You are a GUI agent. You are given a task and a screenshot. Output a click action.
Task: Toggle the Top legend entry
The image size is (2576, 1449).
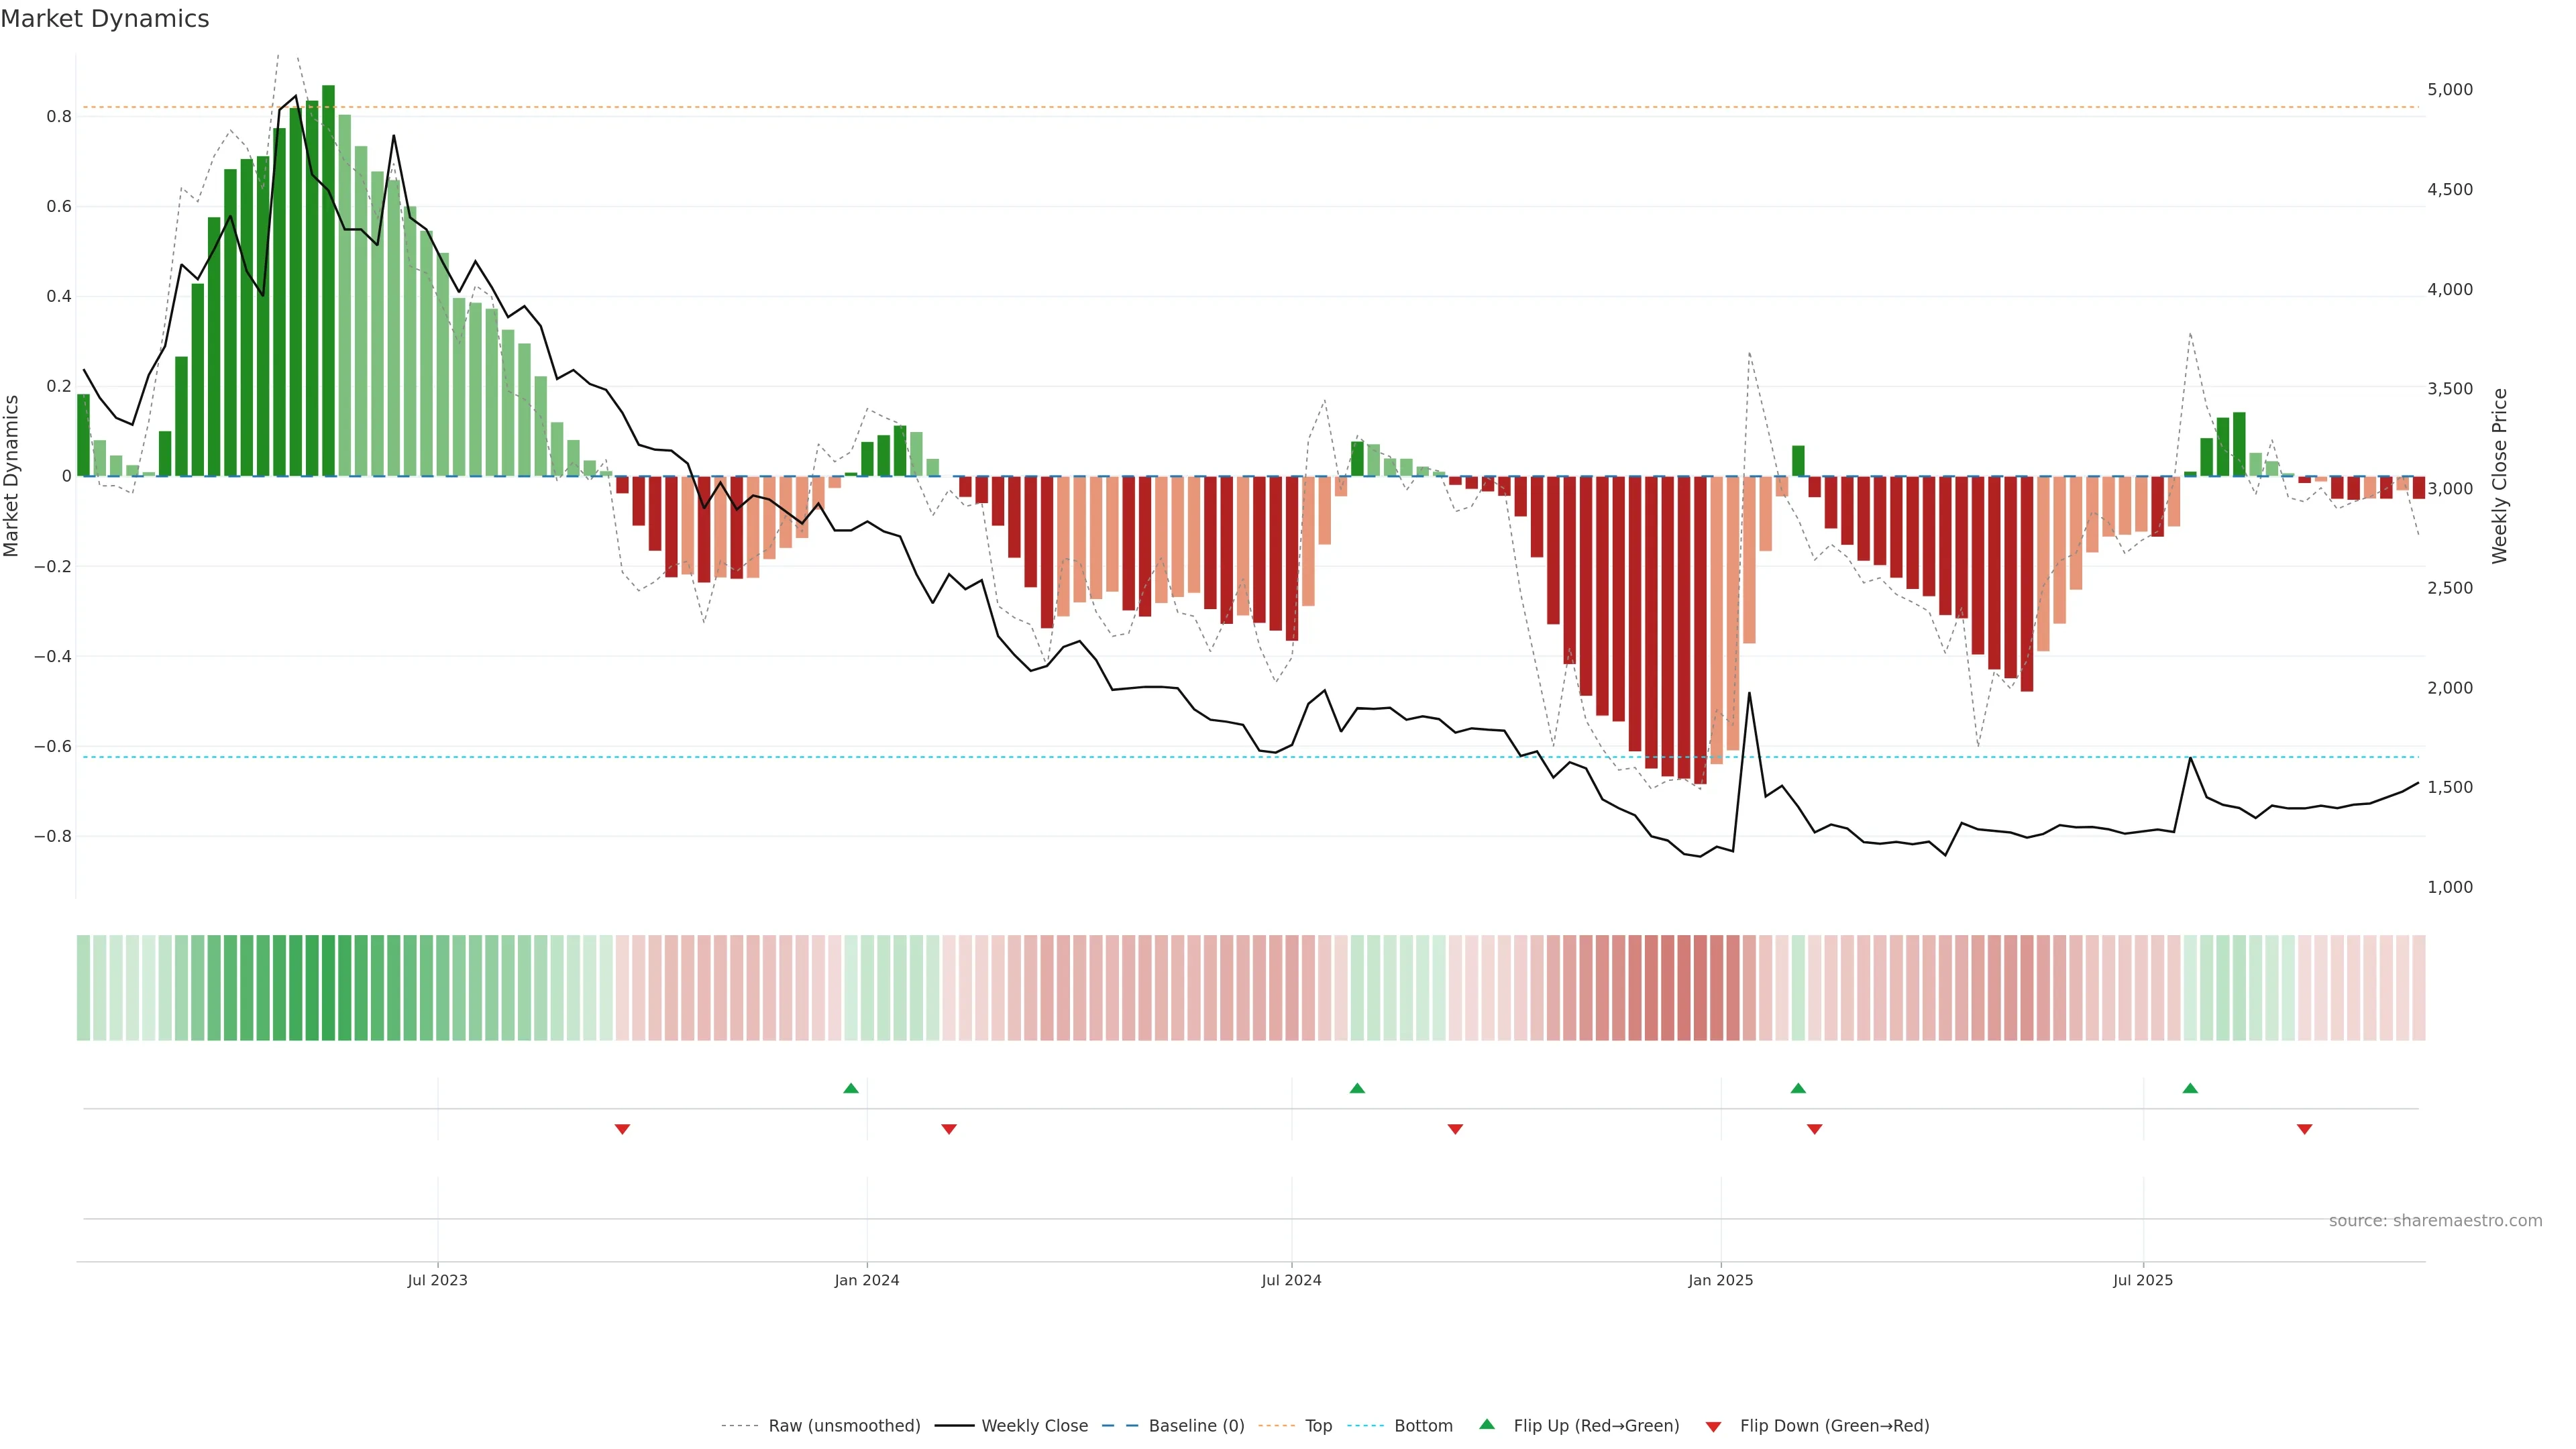(x=1318, y=1426)
